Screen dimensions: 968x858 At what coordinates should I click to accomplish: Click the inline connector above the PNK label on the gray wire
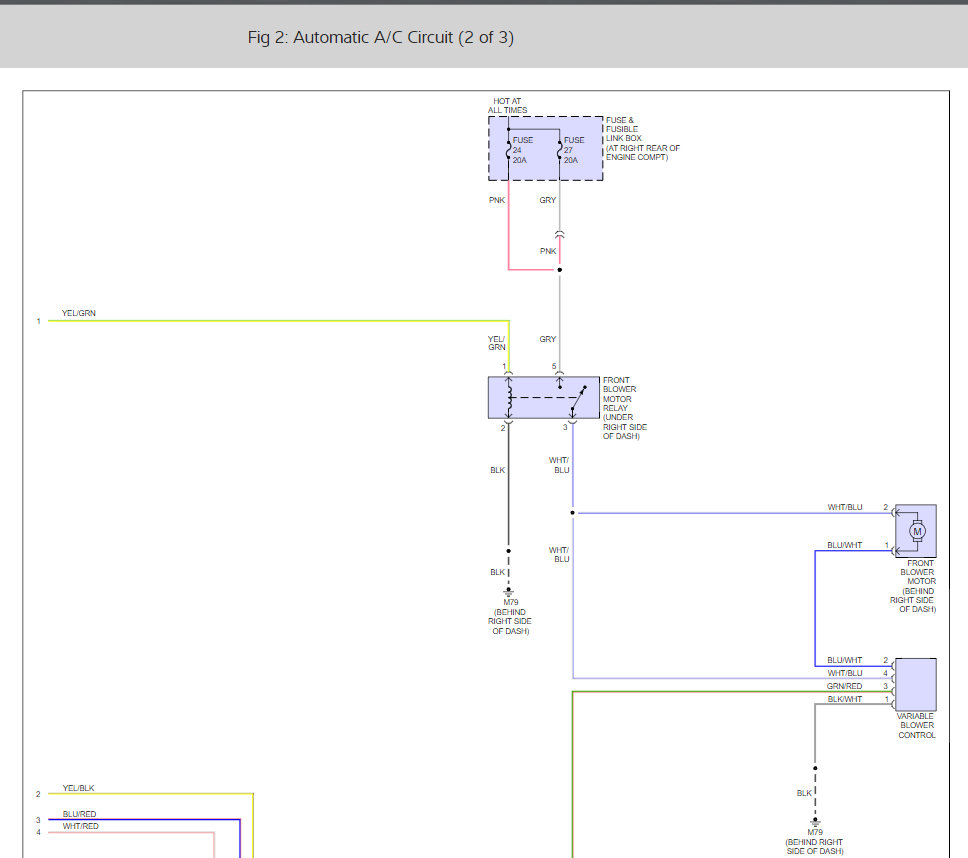tap(560, 234)
